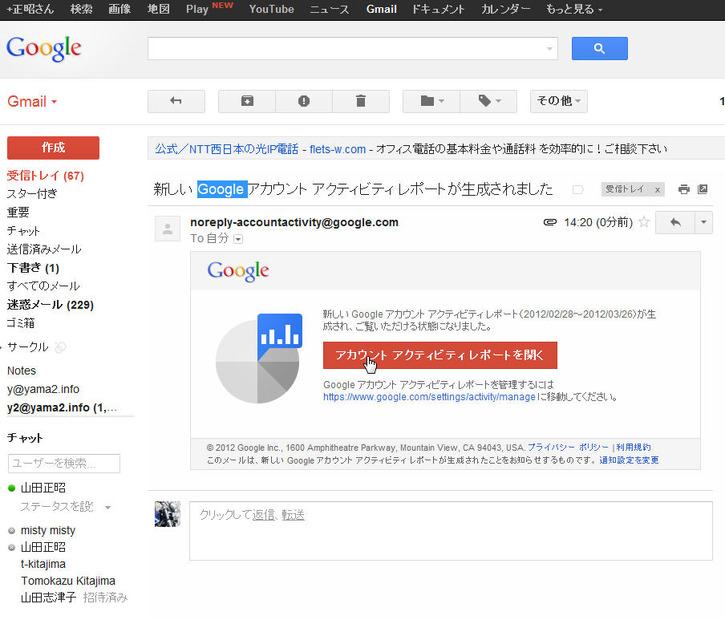Open 重要 important folder
The width and height of the screenshot is (725, 620).
pyautogui.click(x=18, y=212)
